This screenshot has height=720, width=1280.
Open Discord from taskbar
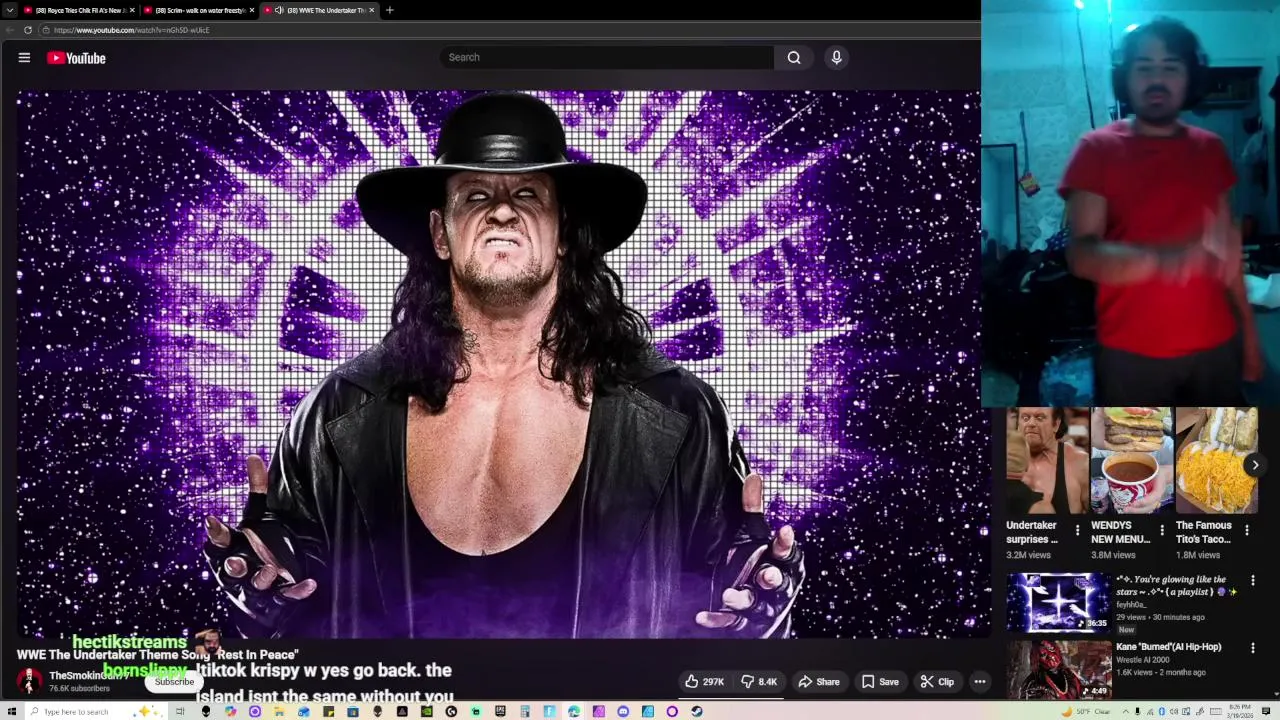tap(623, 711)
